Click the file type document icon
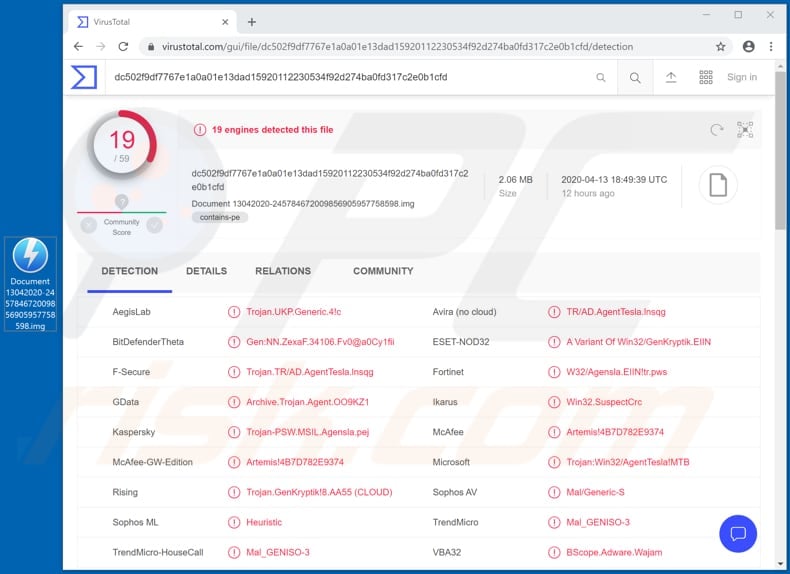Screen dimensions: 790x574 (718, 185)
